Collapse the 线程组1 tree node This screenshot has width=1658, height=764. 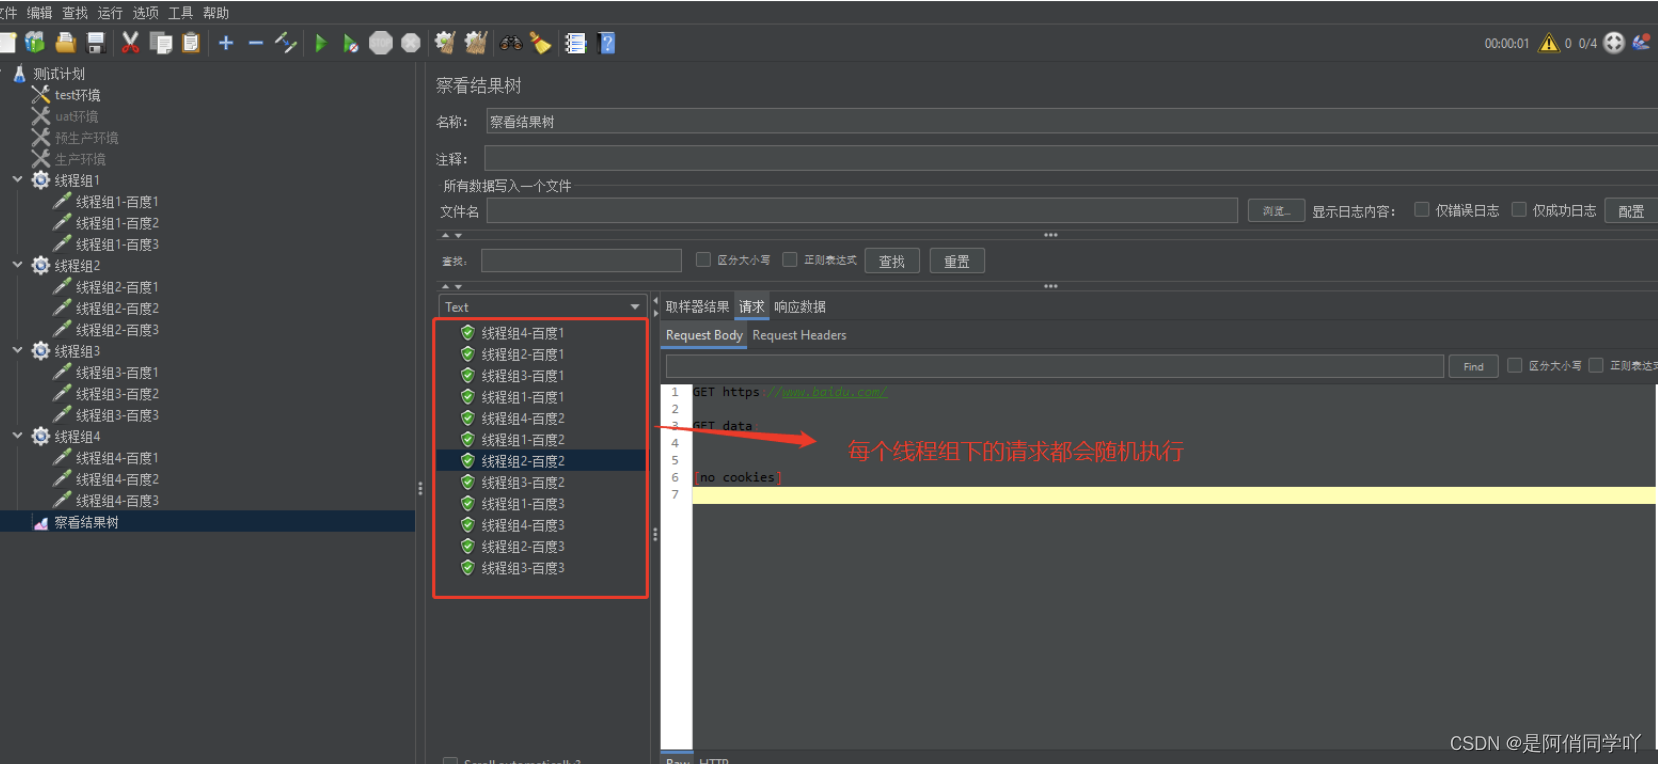pyautogui.click(x=17, y=180)
